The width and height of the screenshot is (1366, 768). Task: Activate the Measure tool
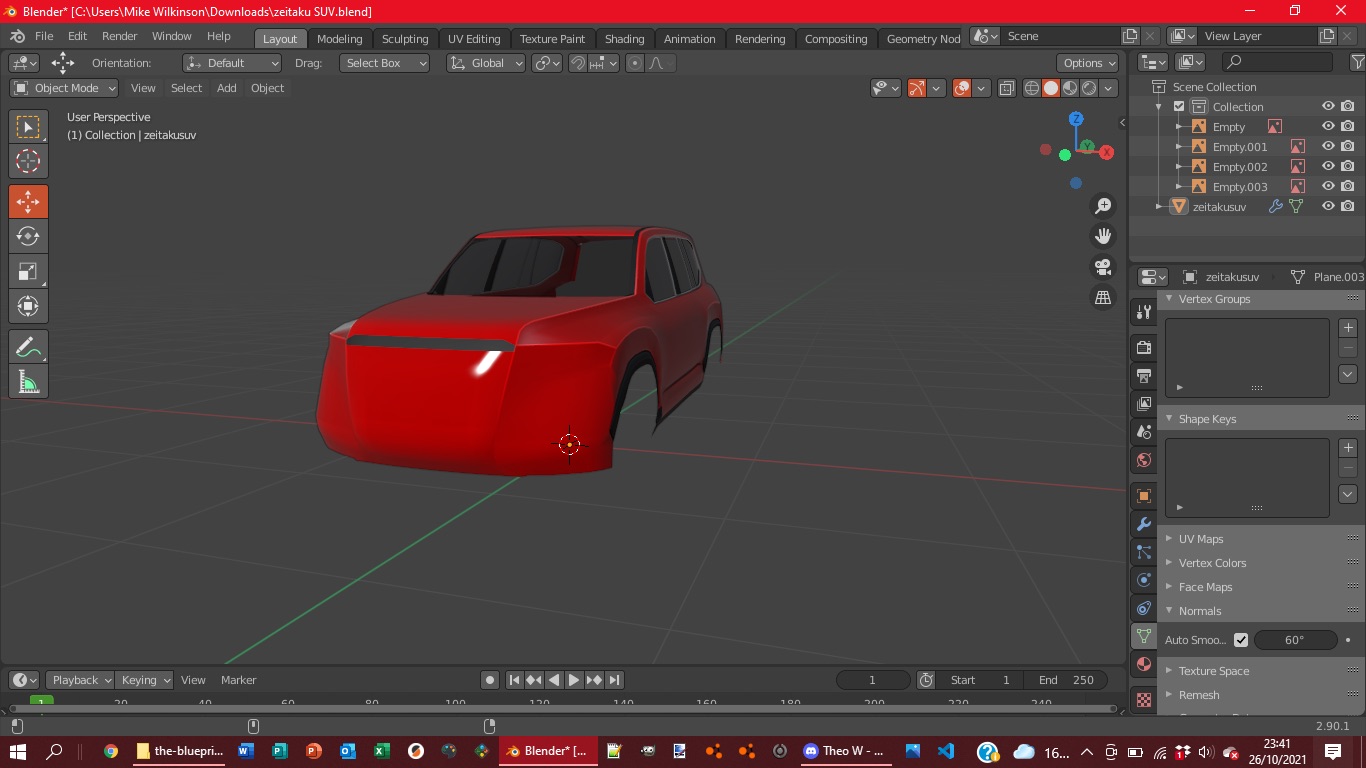[28, 381]
